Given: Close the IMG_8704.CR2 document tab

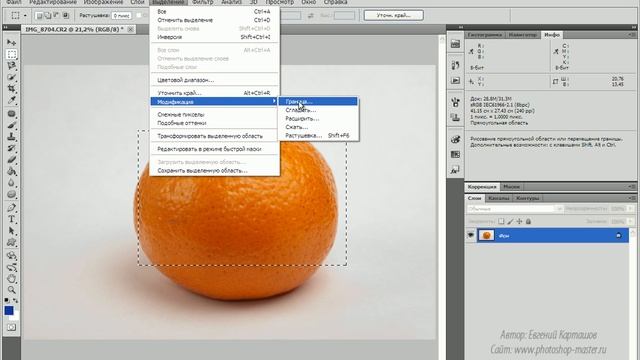Looking at the screenshot, I should click(x=130, y=29).
